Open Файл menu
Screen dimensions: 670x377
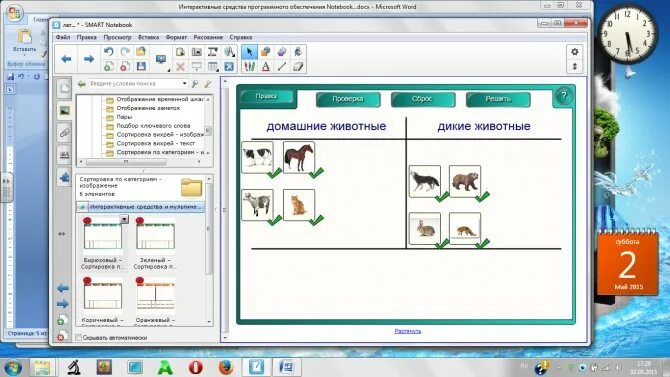tap(63, 37)
